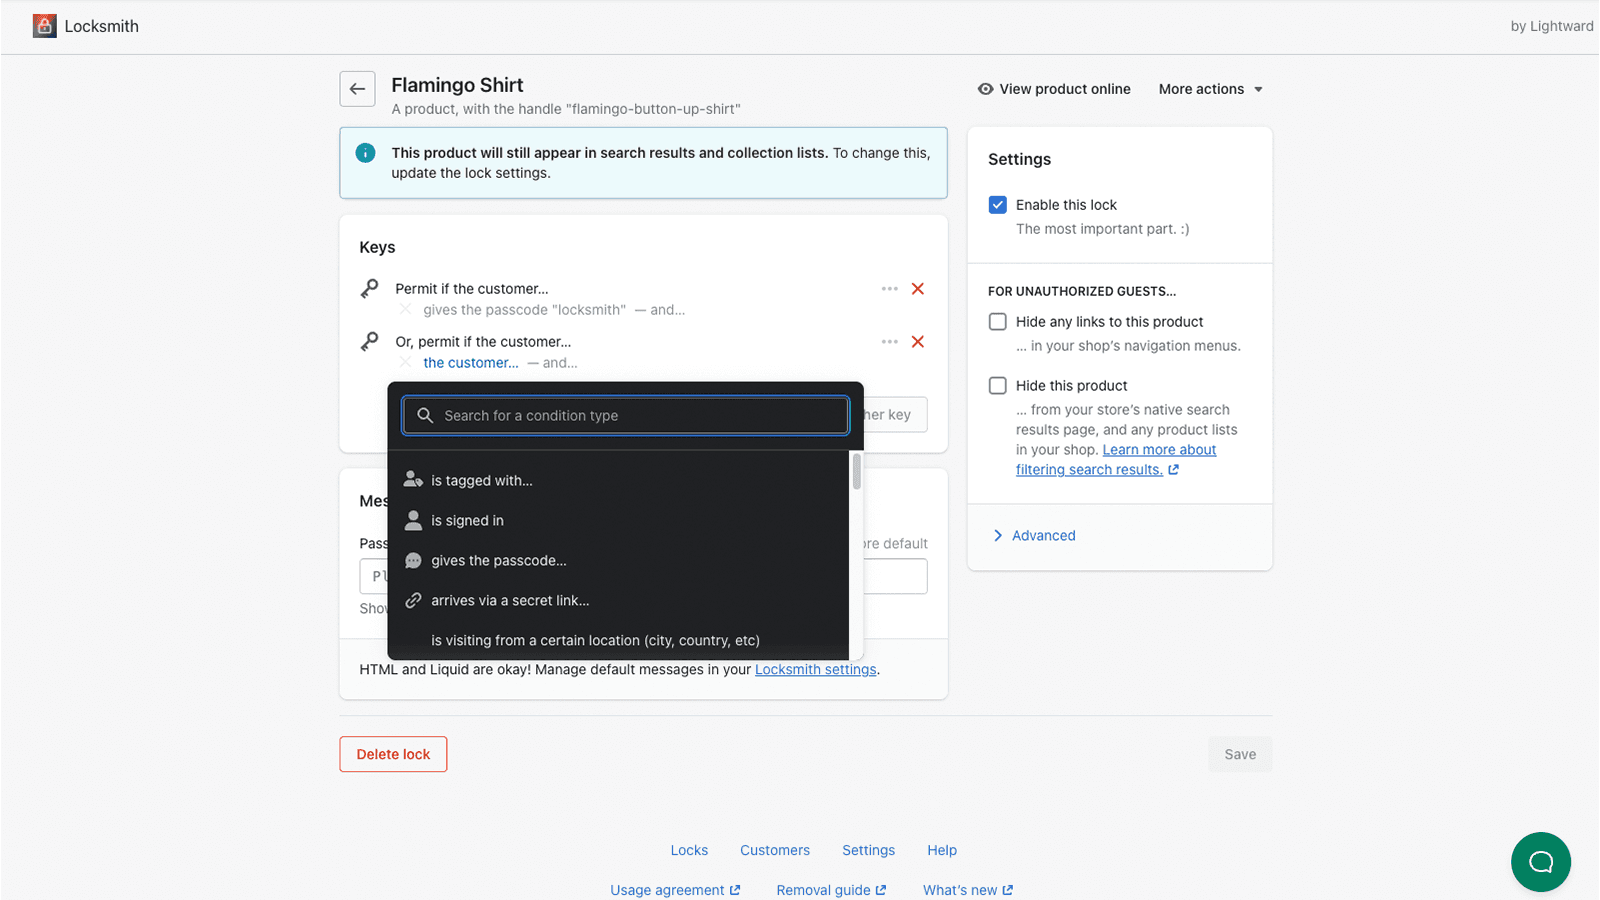Viewport: 1600px width, 900px height.
Task: Check Hide any links to this product
Action: tap(997, 321)
